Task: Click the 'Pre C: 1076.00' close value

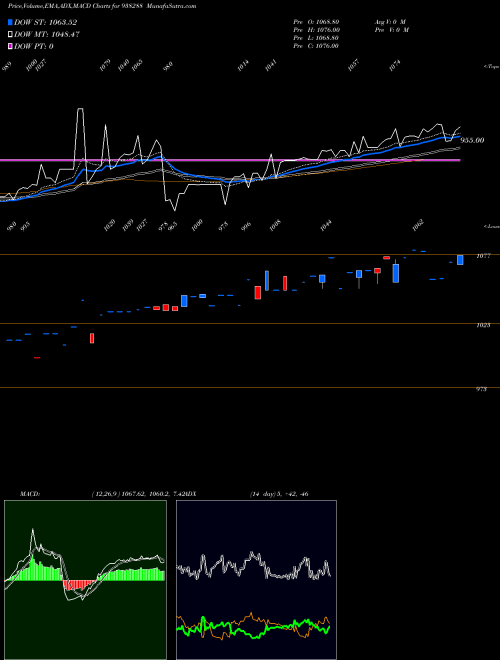Action: click(x=316, y=46)
